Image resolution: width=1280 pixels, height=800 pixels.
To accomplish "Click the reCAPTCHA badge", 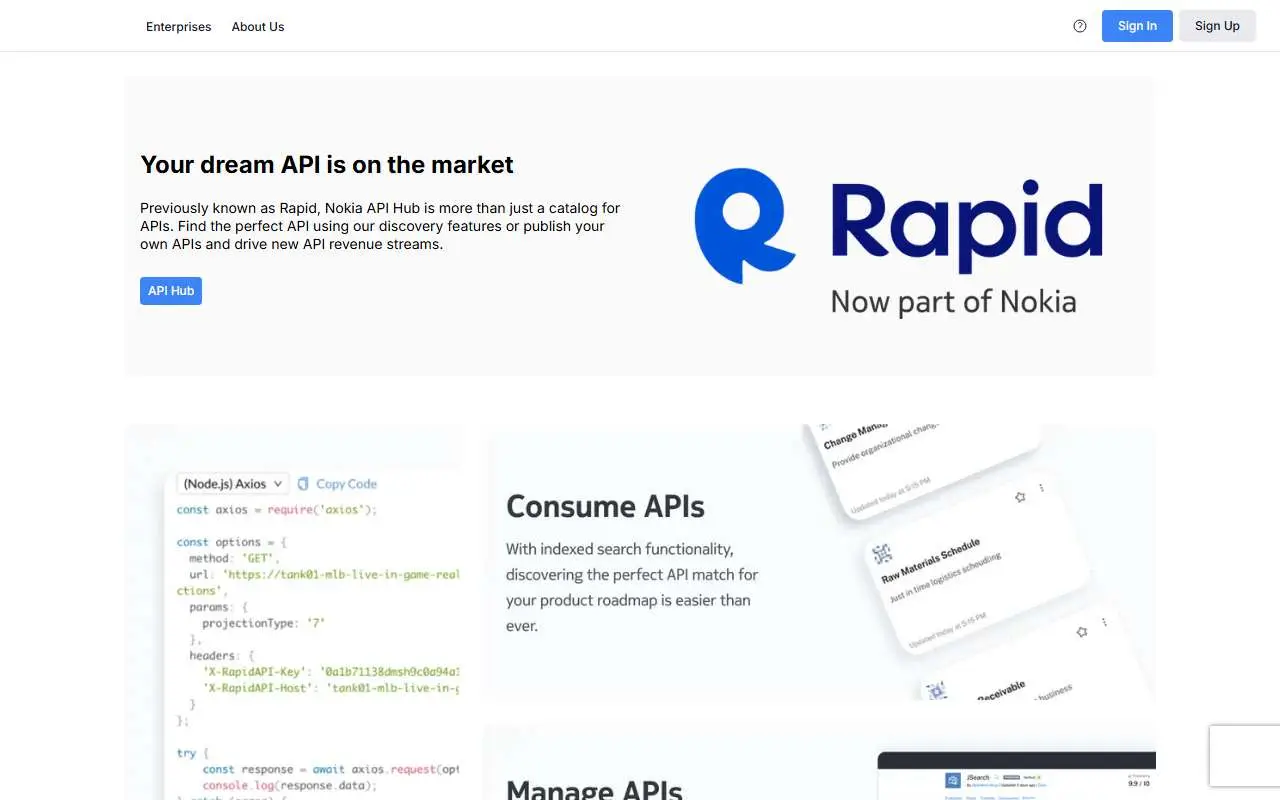I will (1244, 756).
